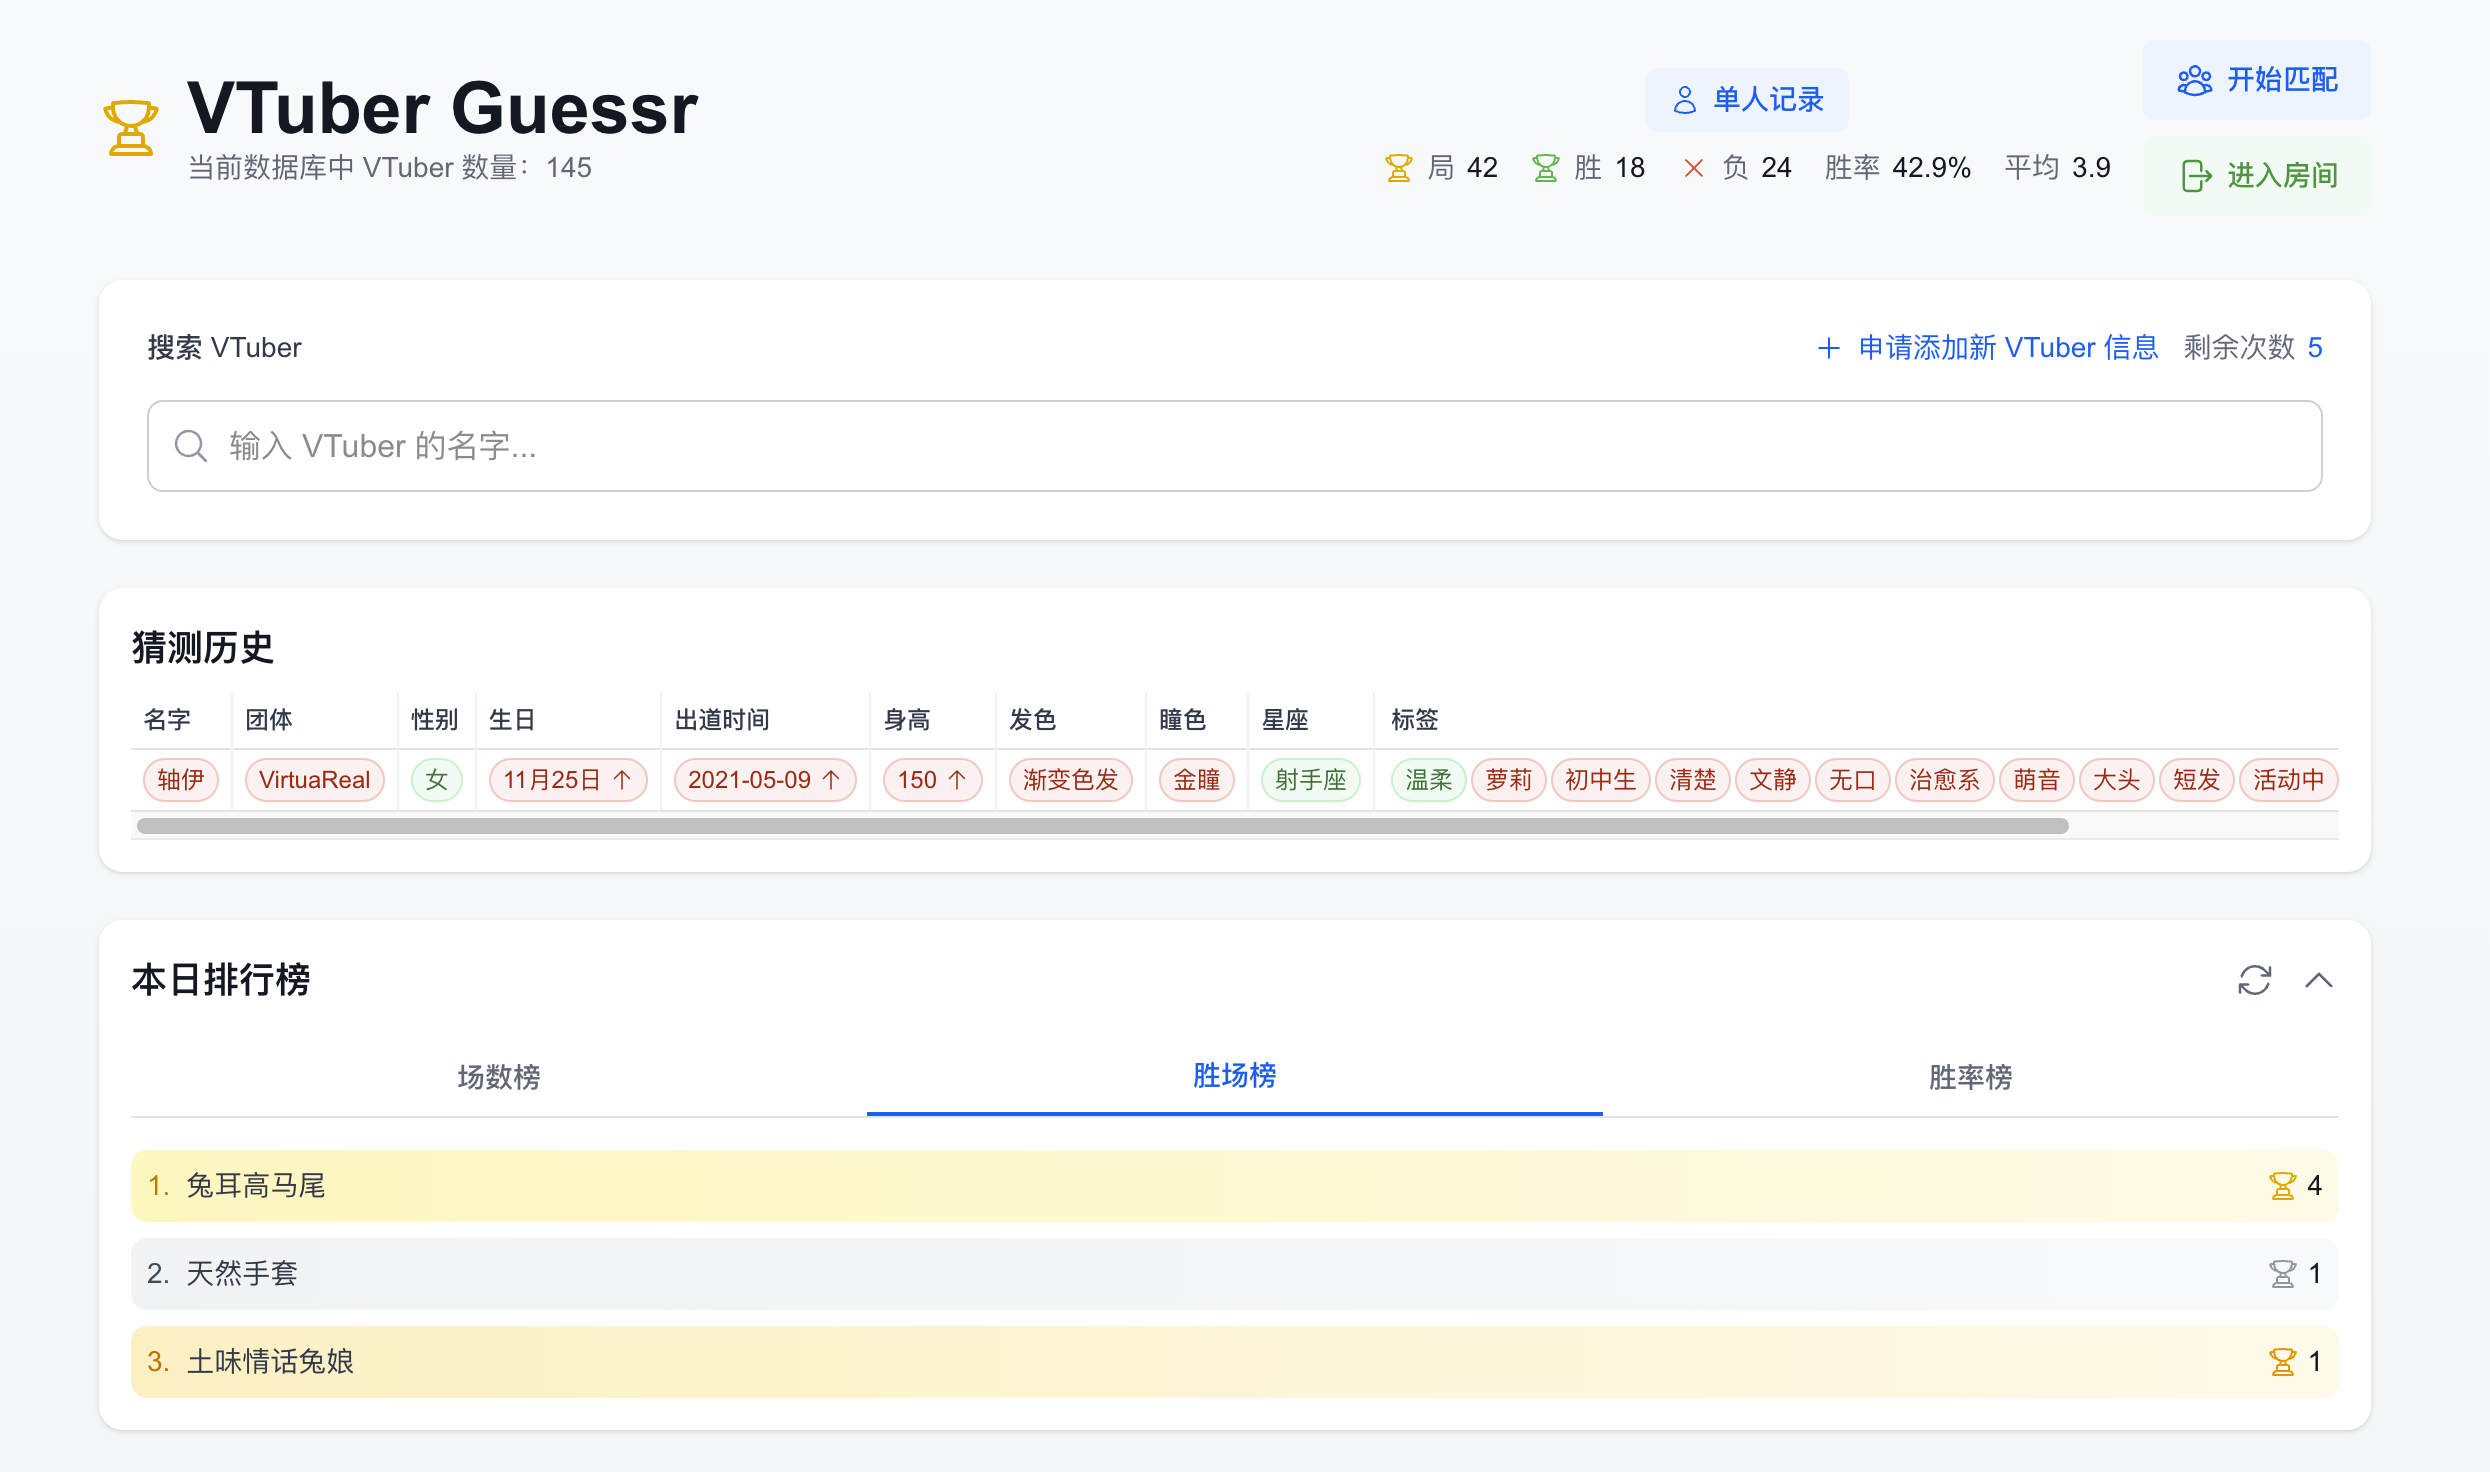Refresh the 本日排行榜 leaderboard
This screenshot has width=2490, height=1472.
click(2255, 980)
